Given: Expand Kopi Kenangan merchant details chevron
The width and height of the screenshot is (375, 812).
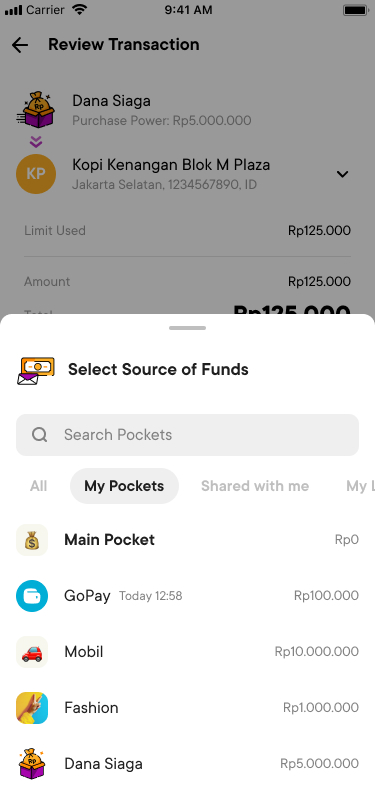Looking at the screenshot, I should 342,174.
